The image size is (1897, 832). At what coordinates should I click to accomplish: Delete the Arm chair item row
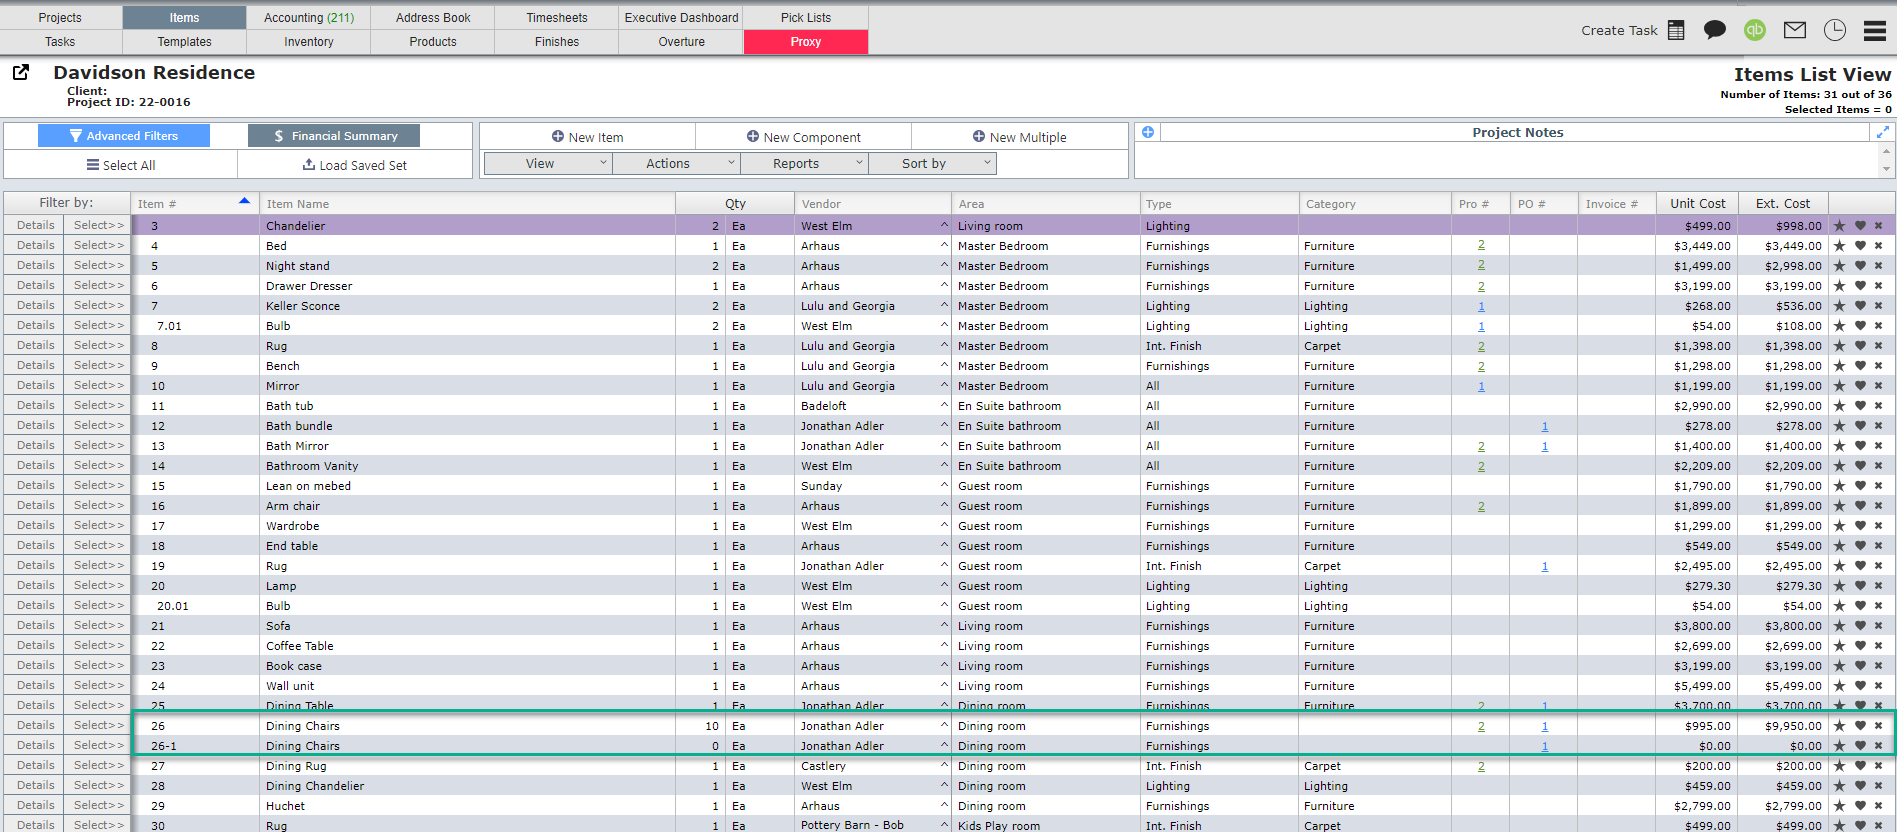[1878, 506]
